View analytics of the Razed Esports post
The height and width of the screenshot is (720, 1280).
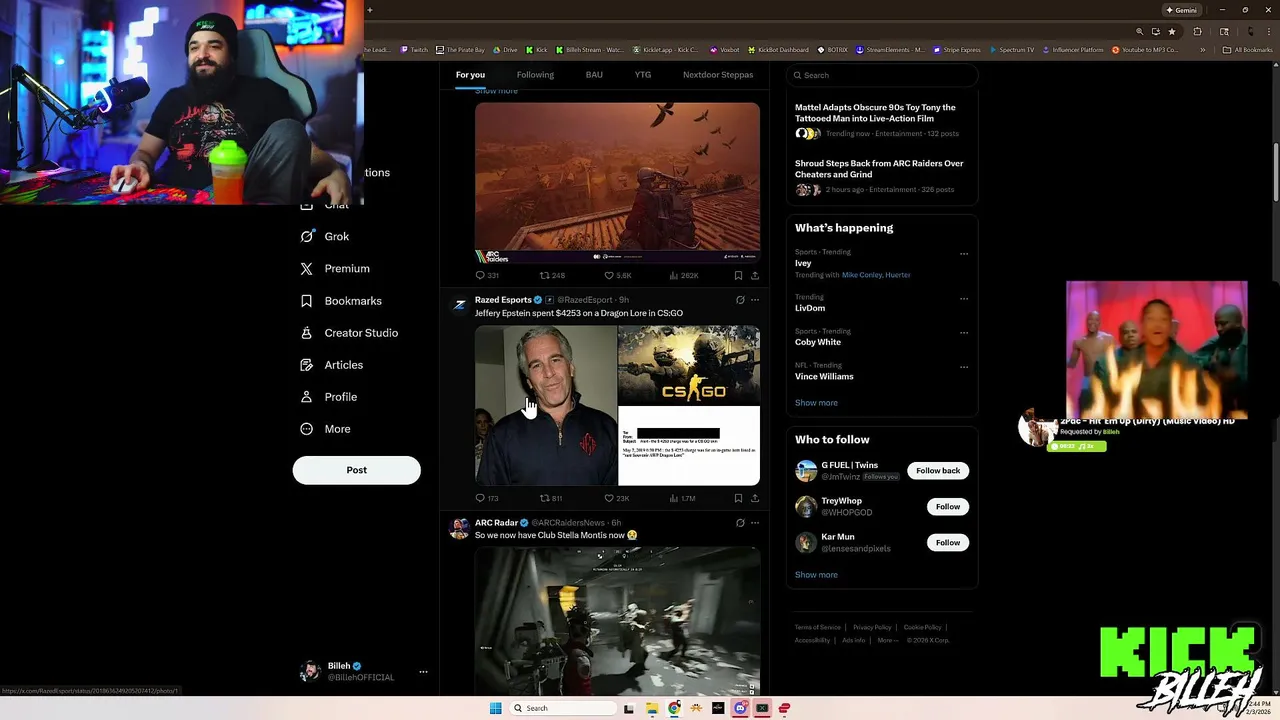pos(683,498)
